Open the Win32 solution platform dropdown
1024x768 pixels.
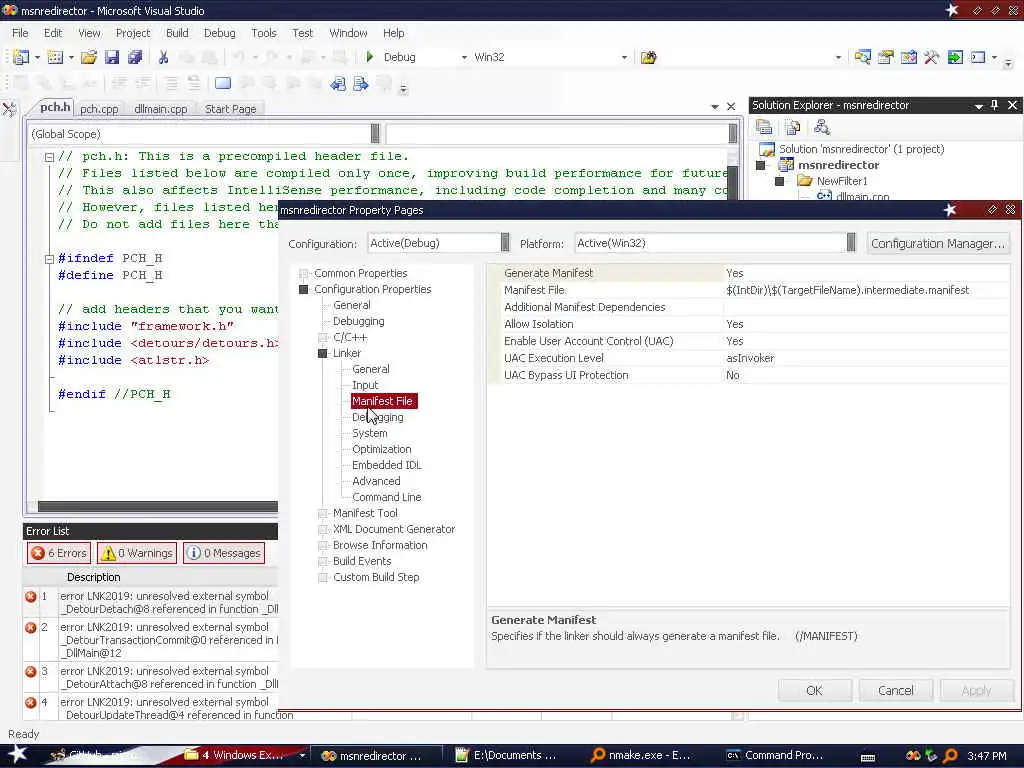click(624, 57)
